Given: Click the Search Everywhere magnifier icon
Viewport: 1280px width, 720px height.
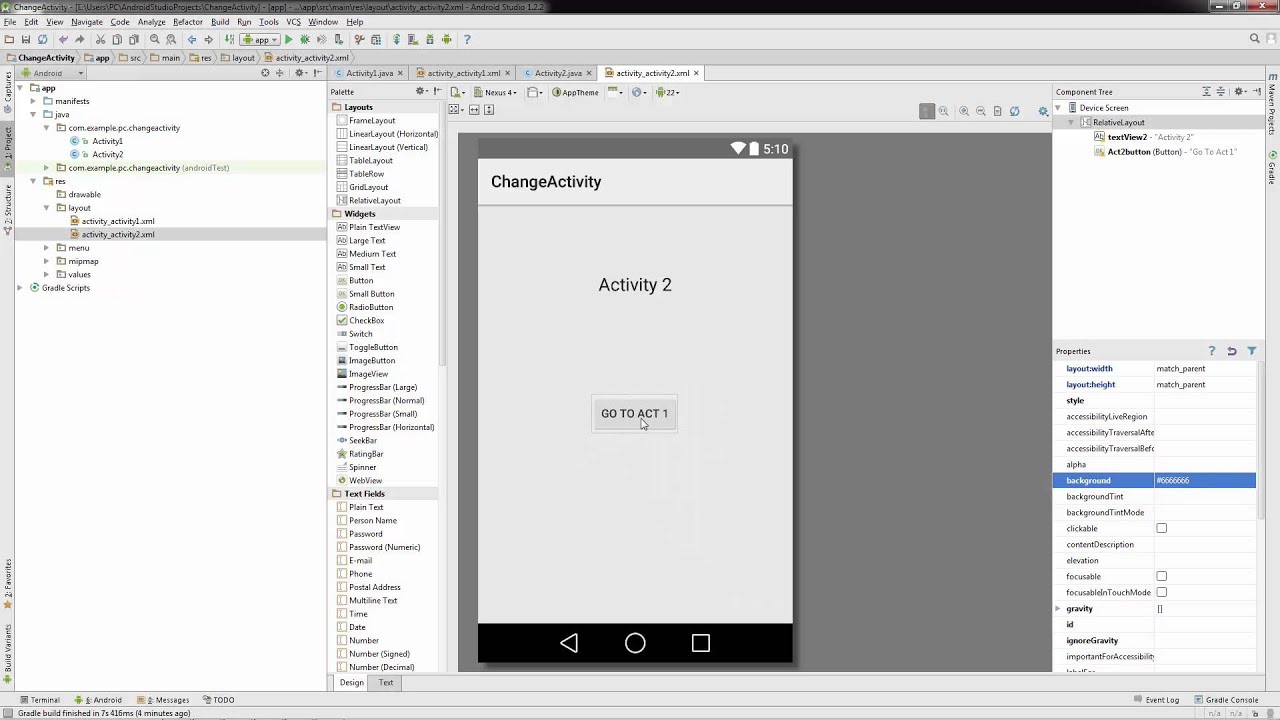Looking at the screenshot, I should [x=1254, y=39].
